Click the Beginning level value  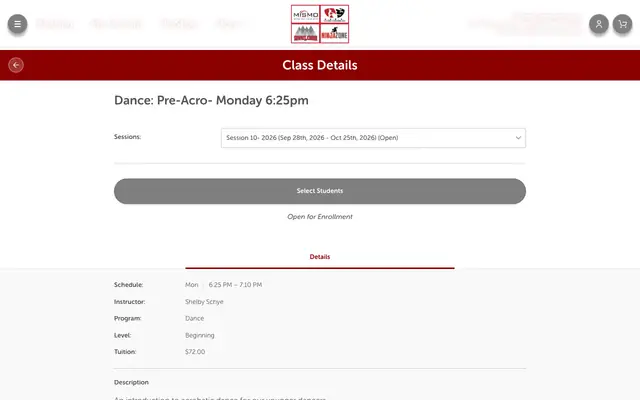200,336
